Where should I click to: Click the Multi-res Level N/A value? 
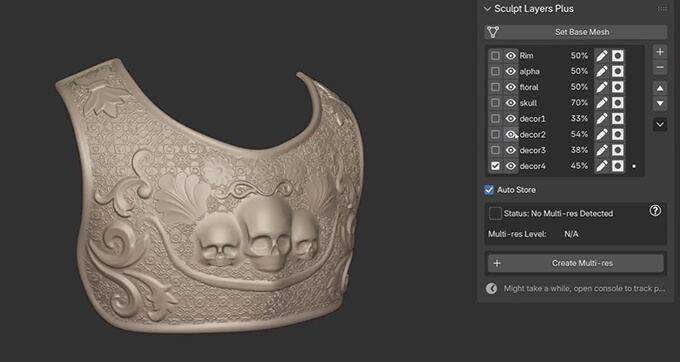point(571,234)
